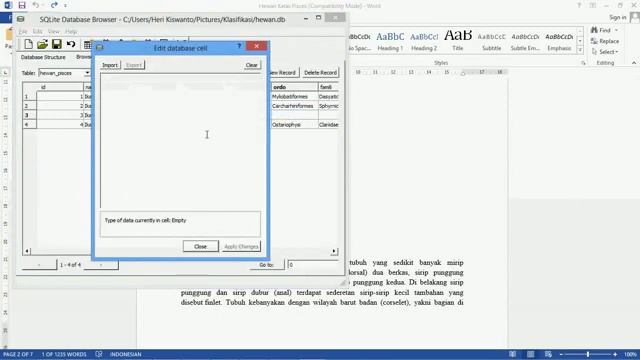Click the Open Database folder icon
Viewport: 640px width, 360px height.
(x=42, y=44)
